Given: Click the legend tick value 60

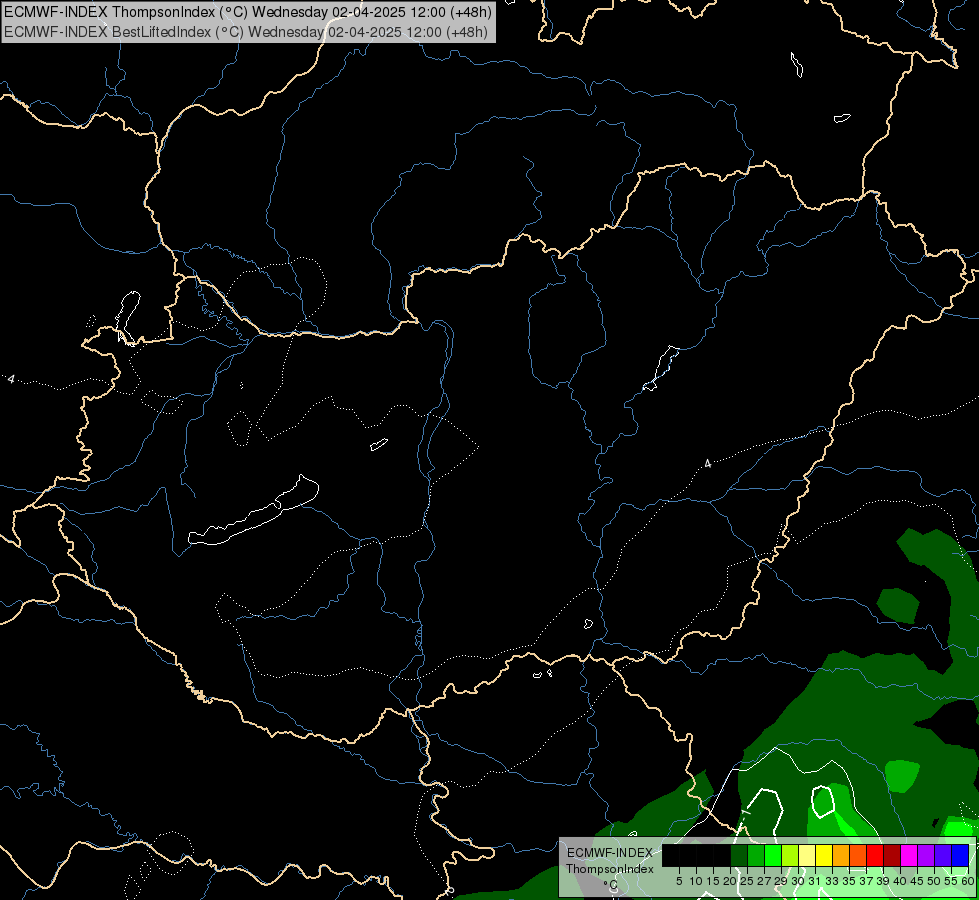Looking at the screenshot, I should [x=968, y=881].
